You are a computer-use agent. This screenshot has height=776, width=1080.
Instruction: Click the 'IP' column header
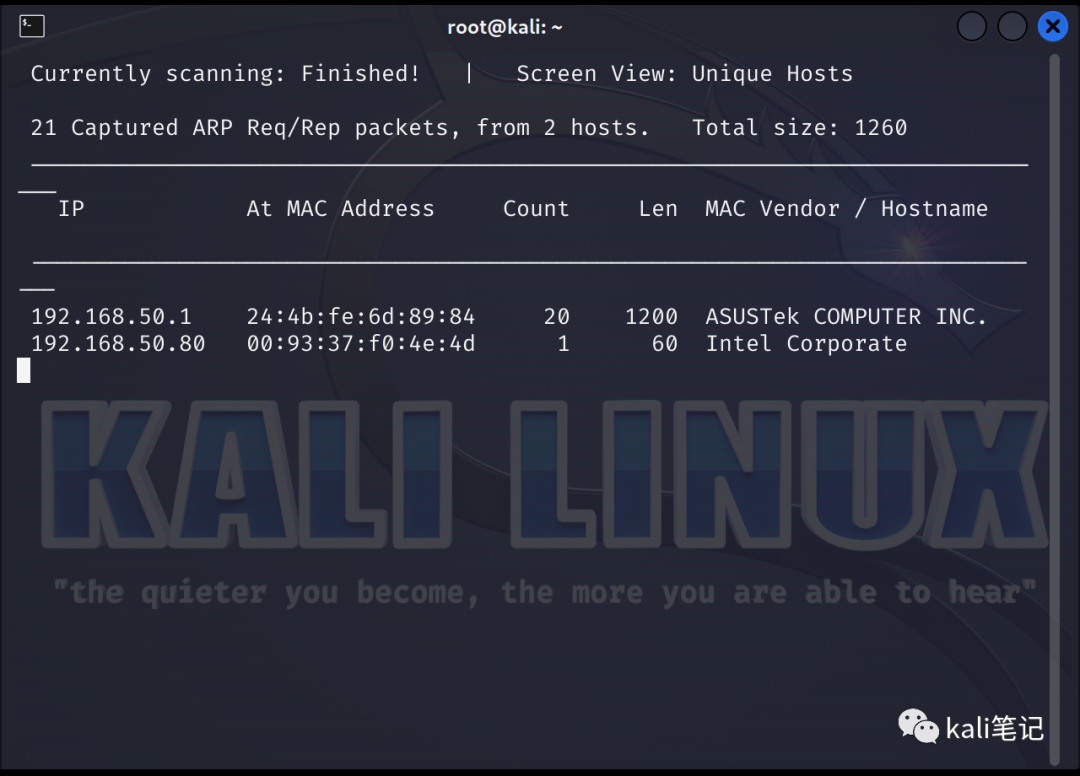pos(72,209)
